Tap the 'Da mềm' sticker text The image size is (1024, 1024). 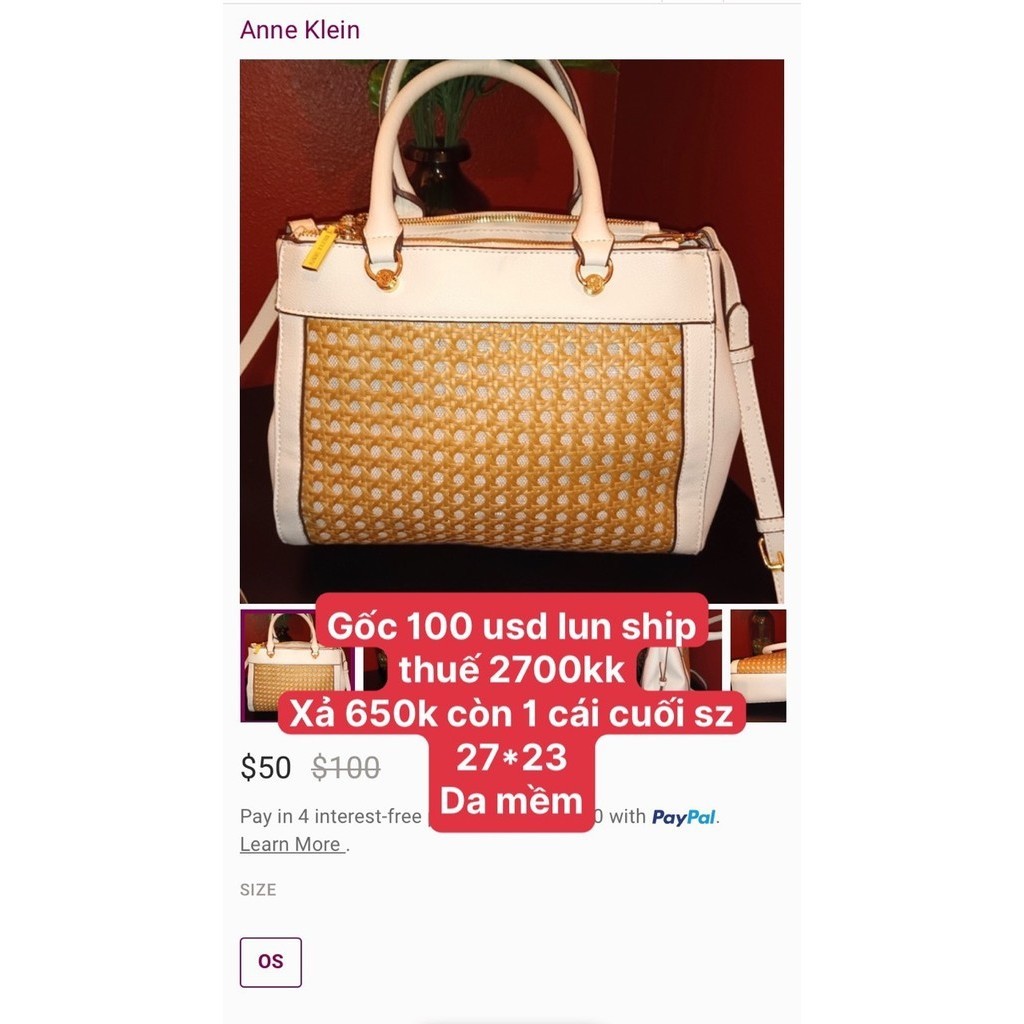(511, 801)
